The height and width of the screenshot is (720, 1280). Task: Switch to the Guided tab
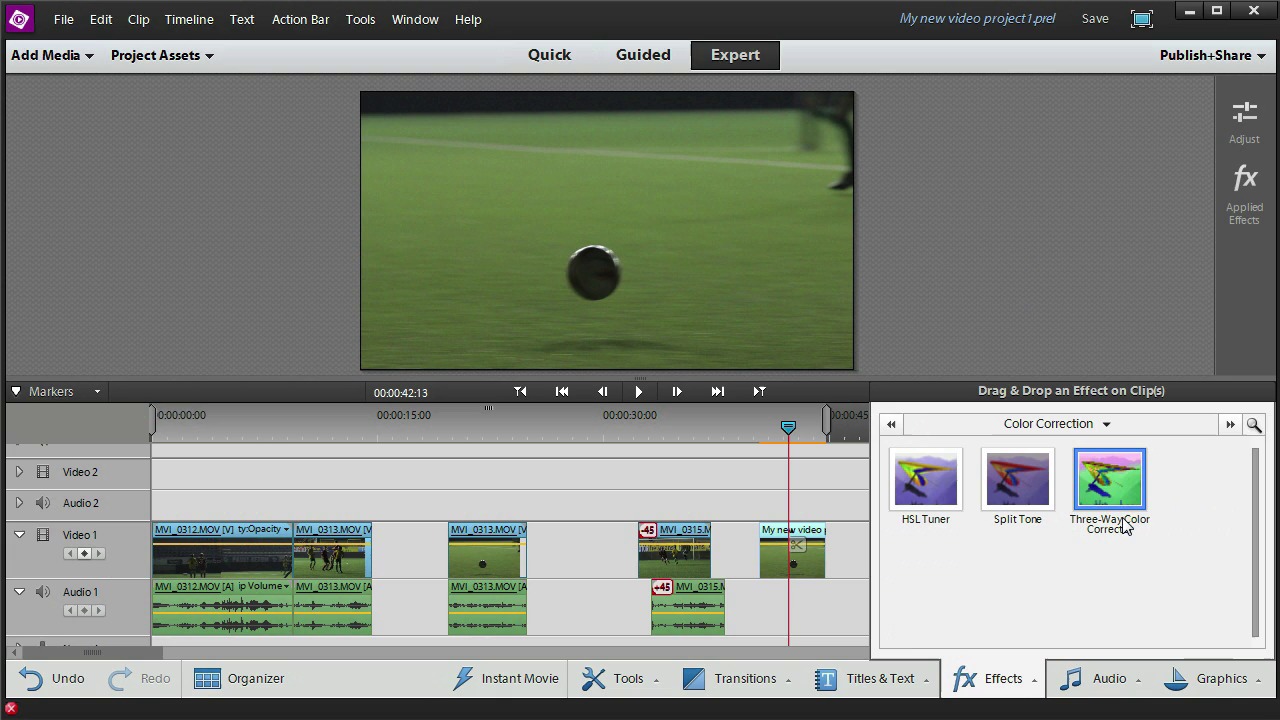[x=643, y=55]
